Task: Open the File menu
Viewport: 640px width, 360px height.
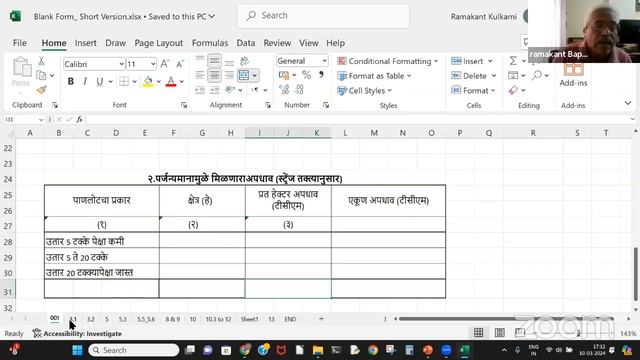Action: [20, 43]
